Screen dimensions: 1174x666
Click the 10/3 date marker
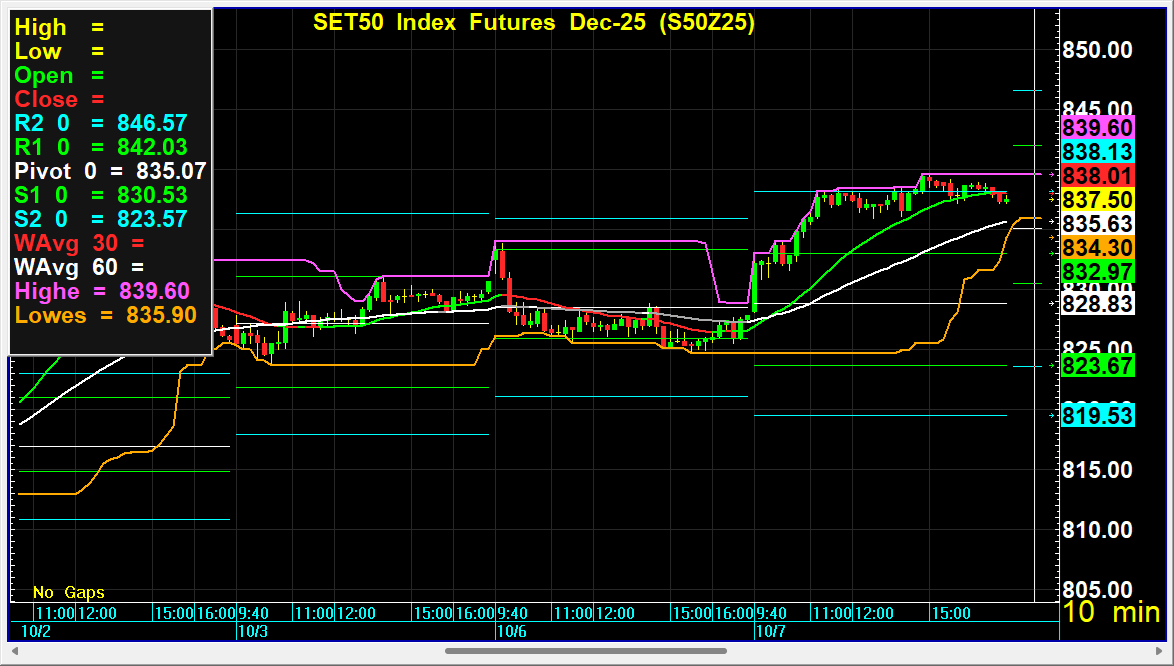tap(252, 631)
